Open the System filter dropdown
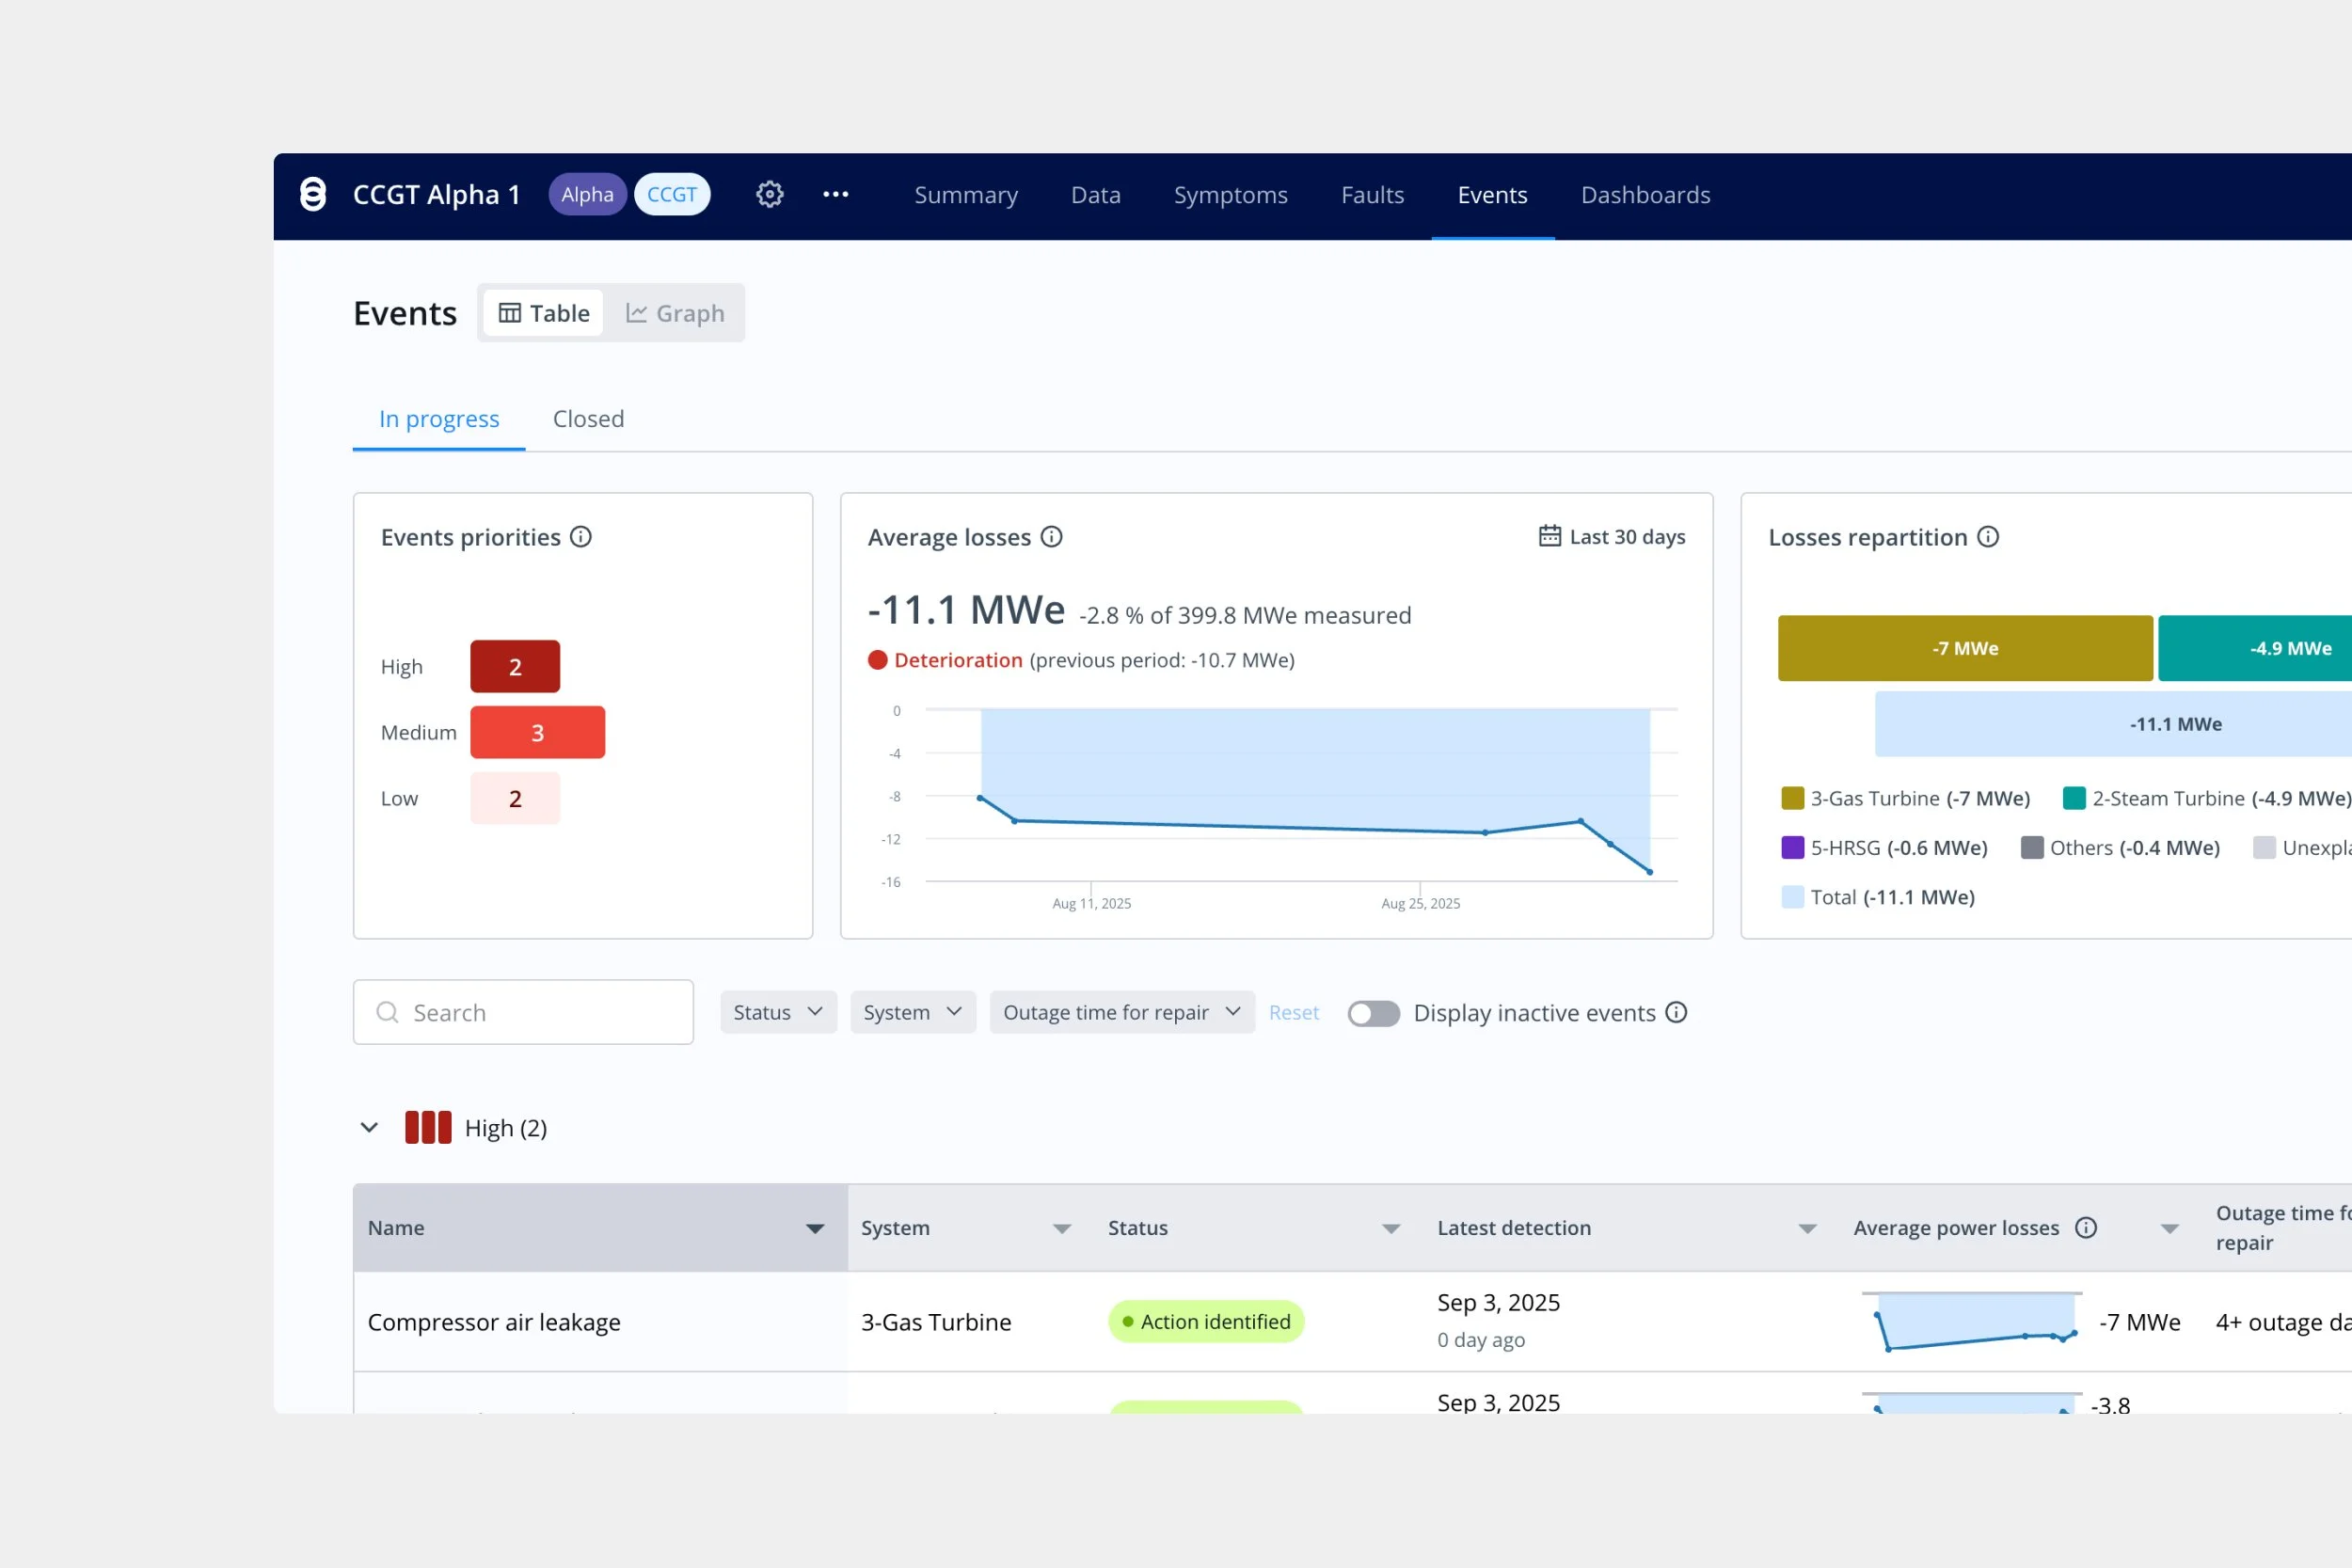The image size is (2352, 1568). (911, 1011)
